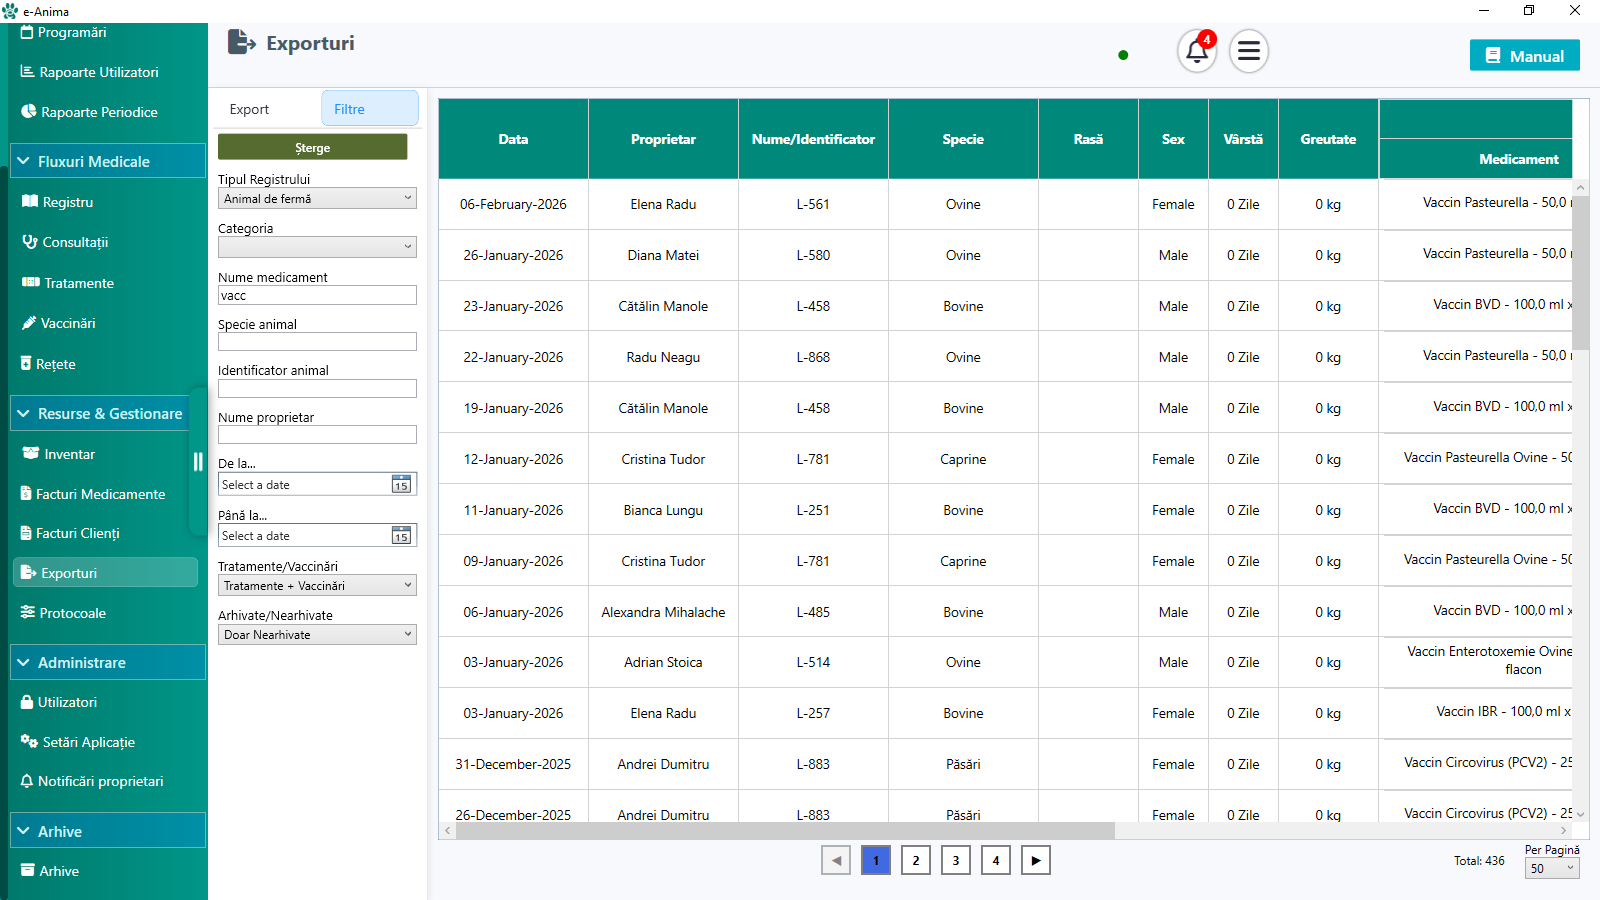Switch to the Export tab
Screen dimensions: 1600x900
pyautogui.click(x=249, y=109)
